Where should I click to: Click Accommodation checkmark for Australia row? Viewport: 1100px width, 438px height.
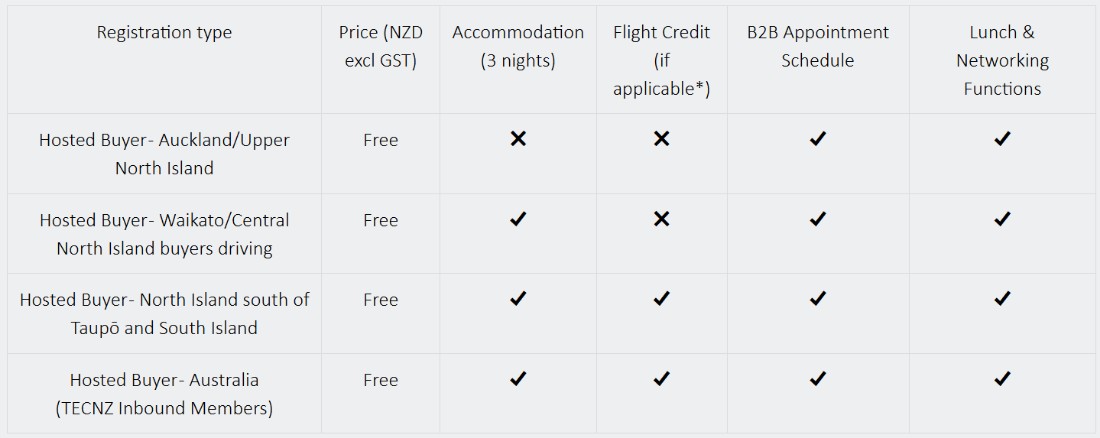[x=518, y=379]
